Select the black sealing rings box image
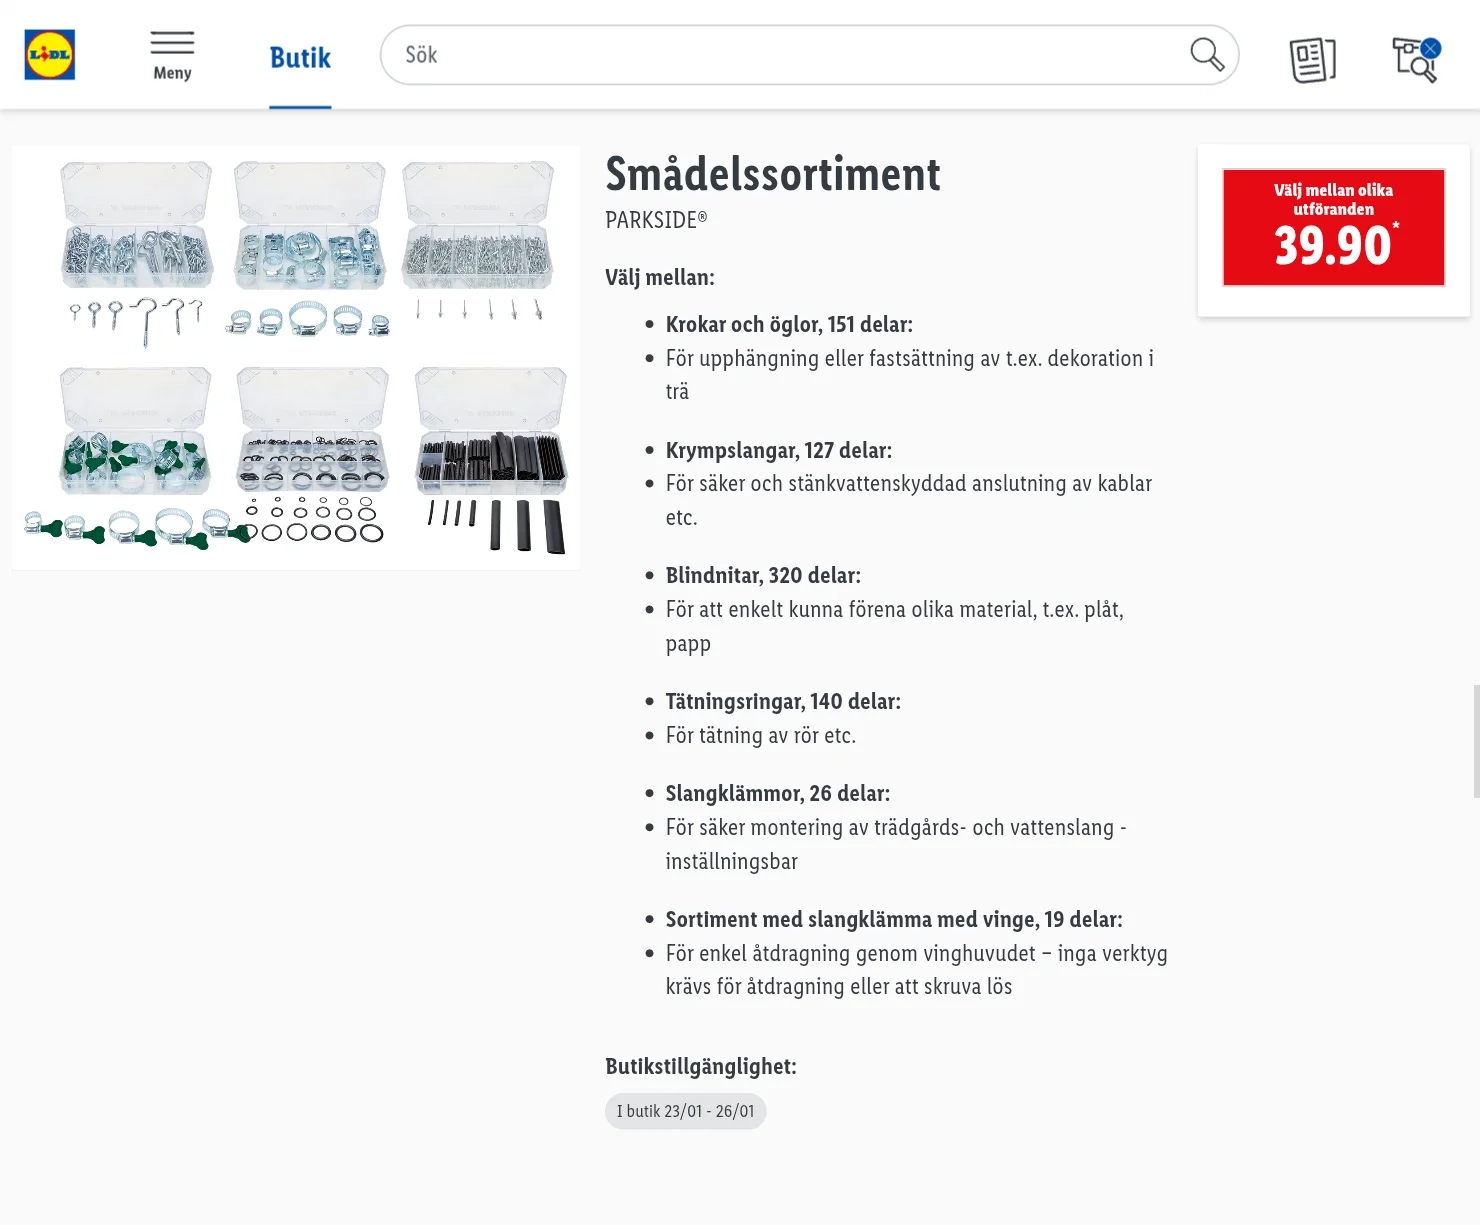 click(312, 455)
